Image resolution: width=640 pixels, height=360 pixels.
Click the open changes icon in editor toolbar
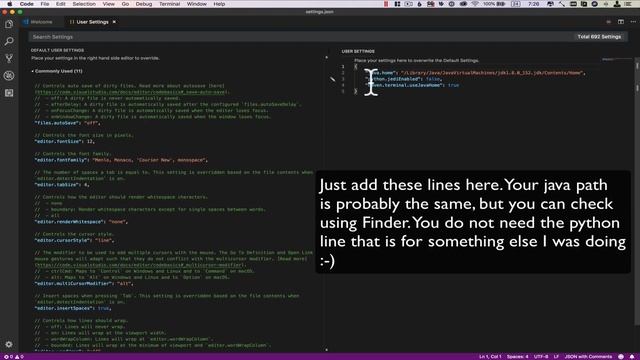coord(609,22)
